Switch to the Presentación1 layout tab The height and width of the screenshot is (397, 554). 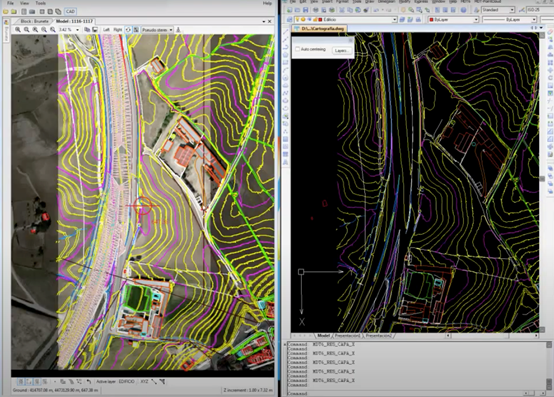tap(347, 336)
